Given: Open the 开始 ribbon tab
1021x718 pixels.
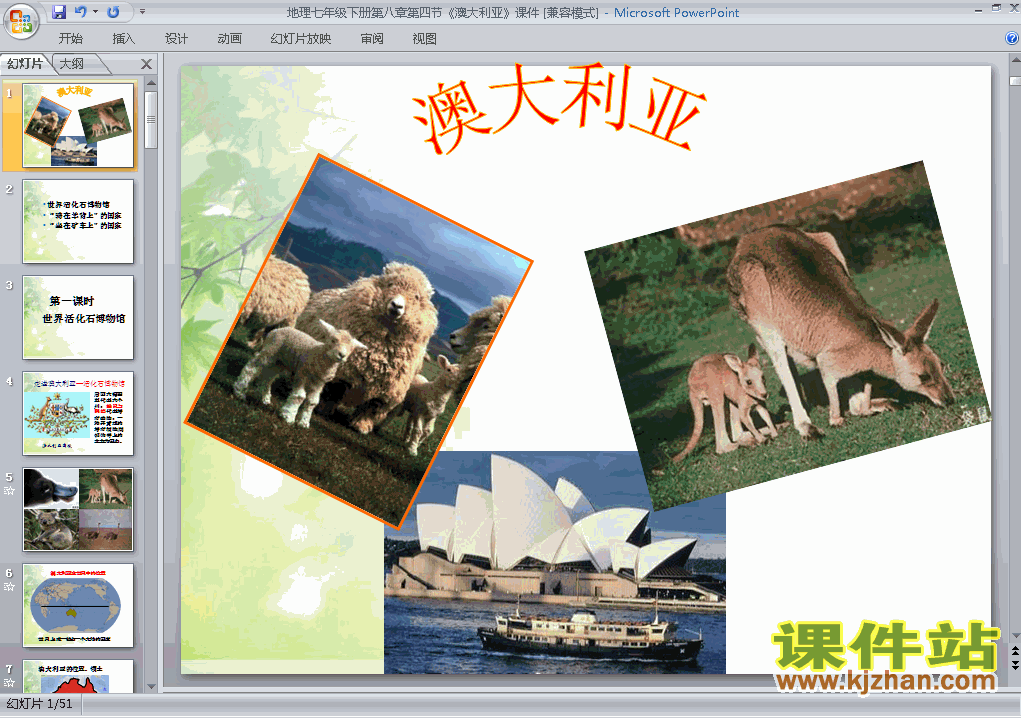Looking at the screenshot, I should [70, 38].
